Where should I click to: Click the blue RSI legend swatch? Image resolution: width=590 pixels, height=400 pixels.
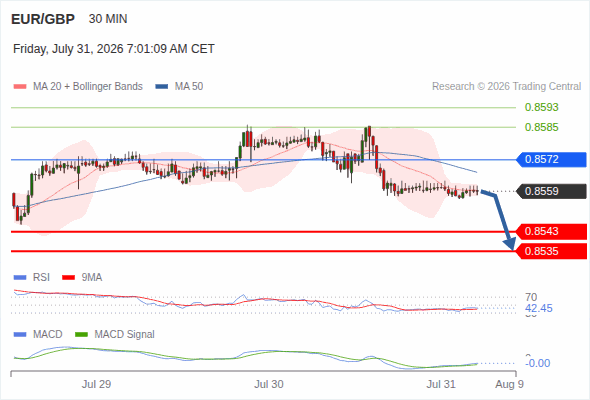pos(20,278)
